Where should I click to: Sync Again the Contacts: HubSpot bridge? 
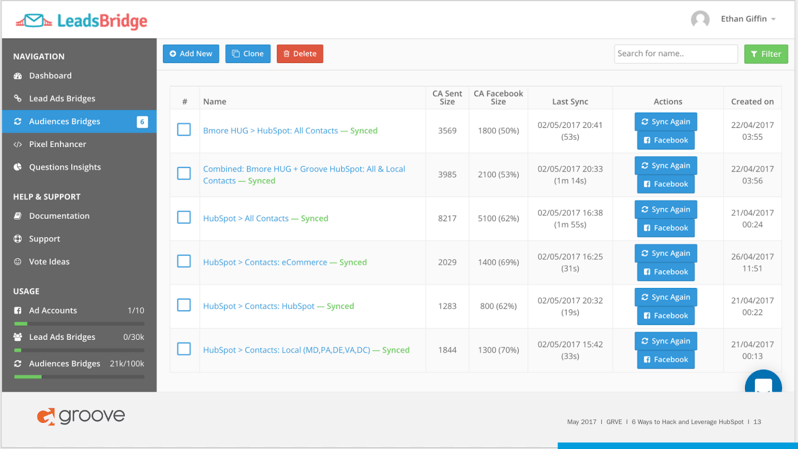pos(666,297)
